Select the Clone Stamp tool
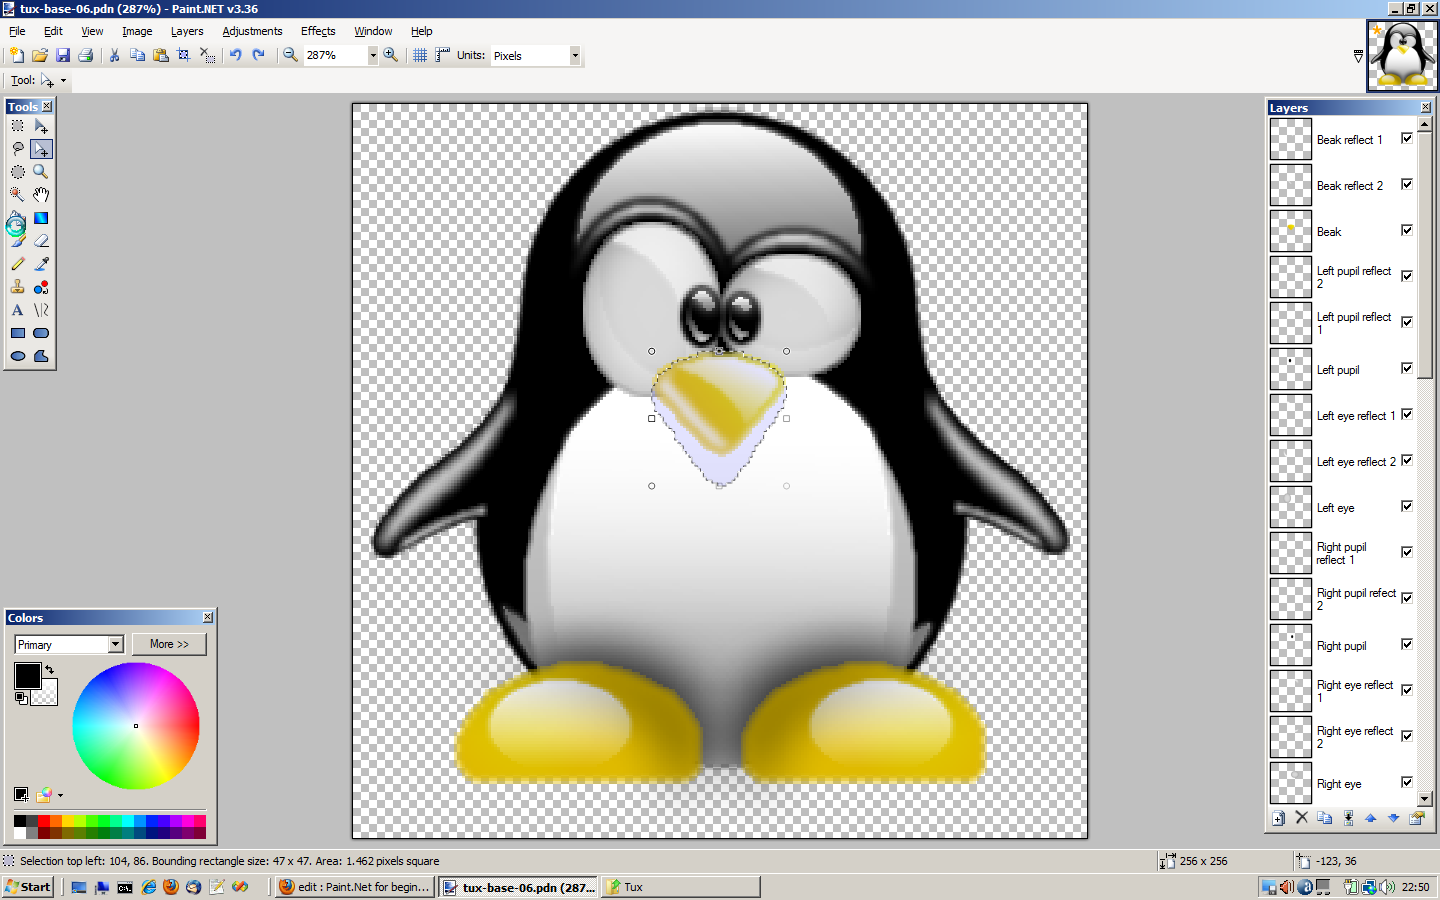This screenshot has height=900, width=1440. [18, 287]
